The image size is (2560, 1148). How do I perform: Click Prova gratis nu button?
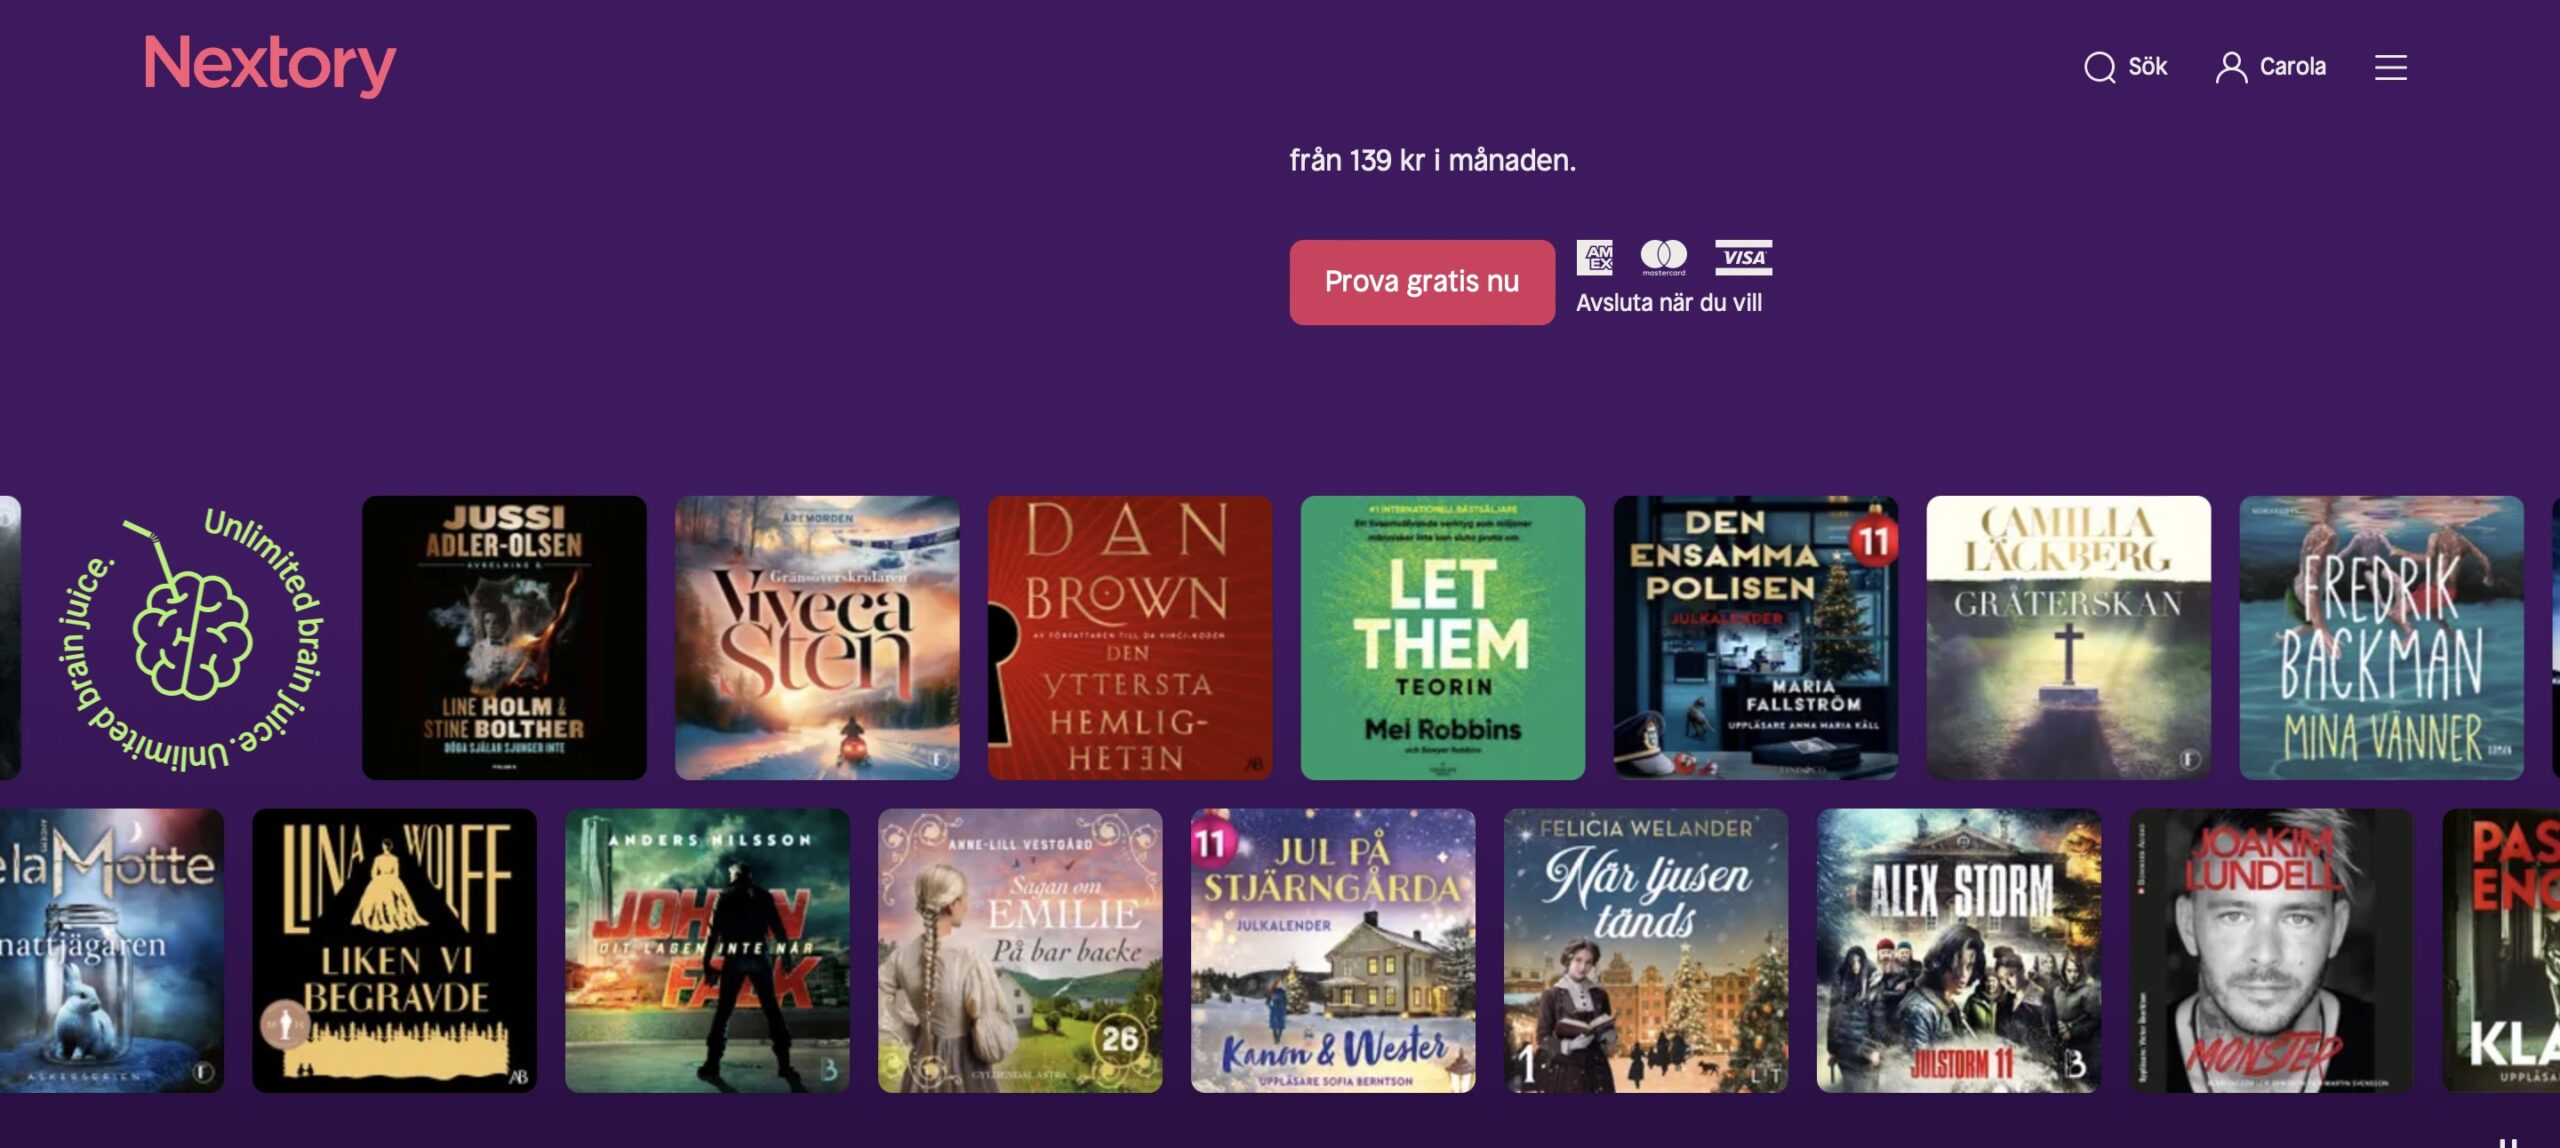tap(1422, 282)
